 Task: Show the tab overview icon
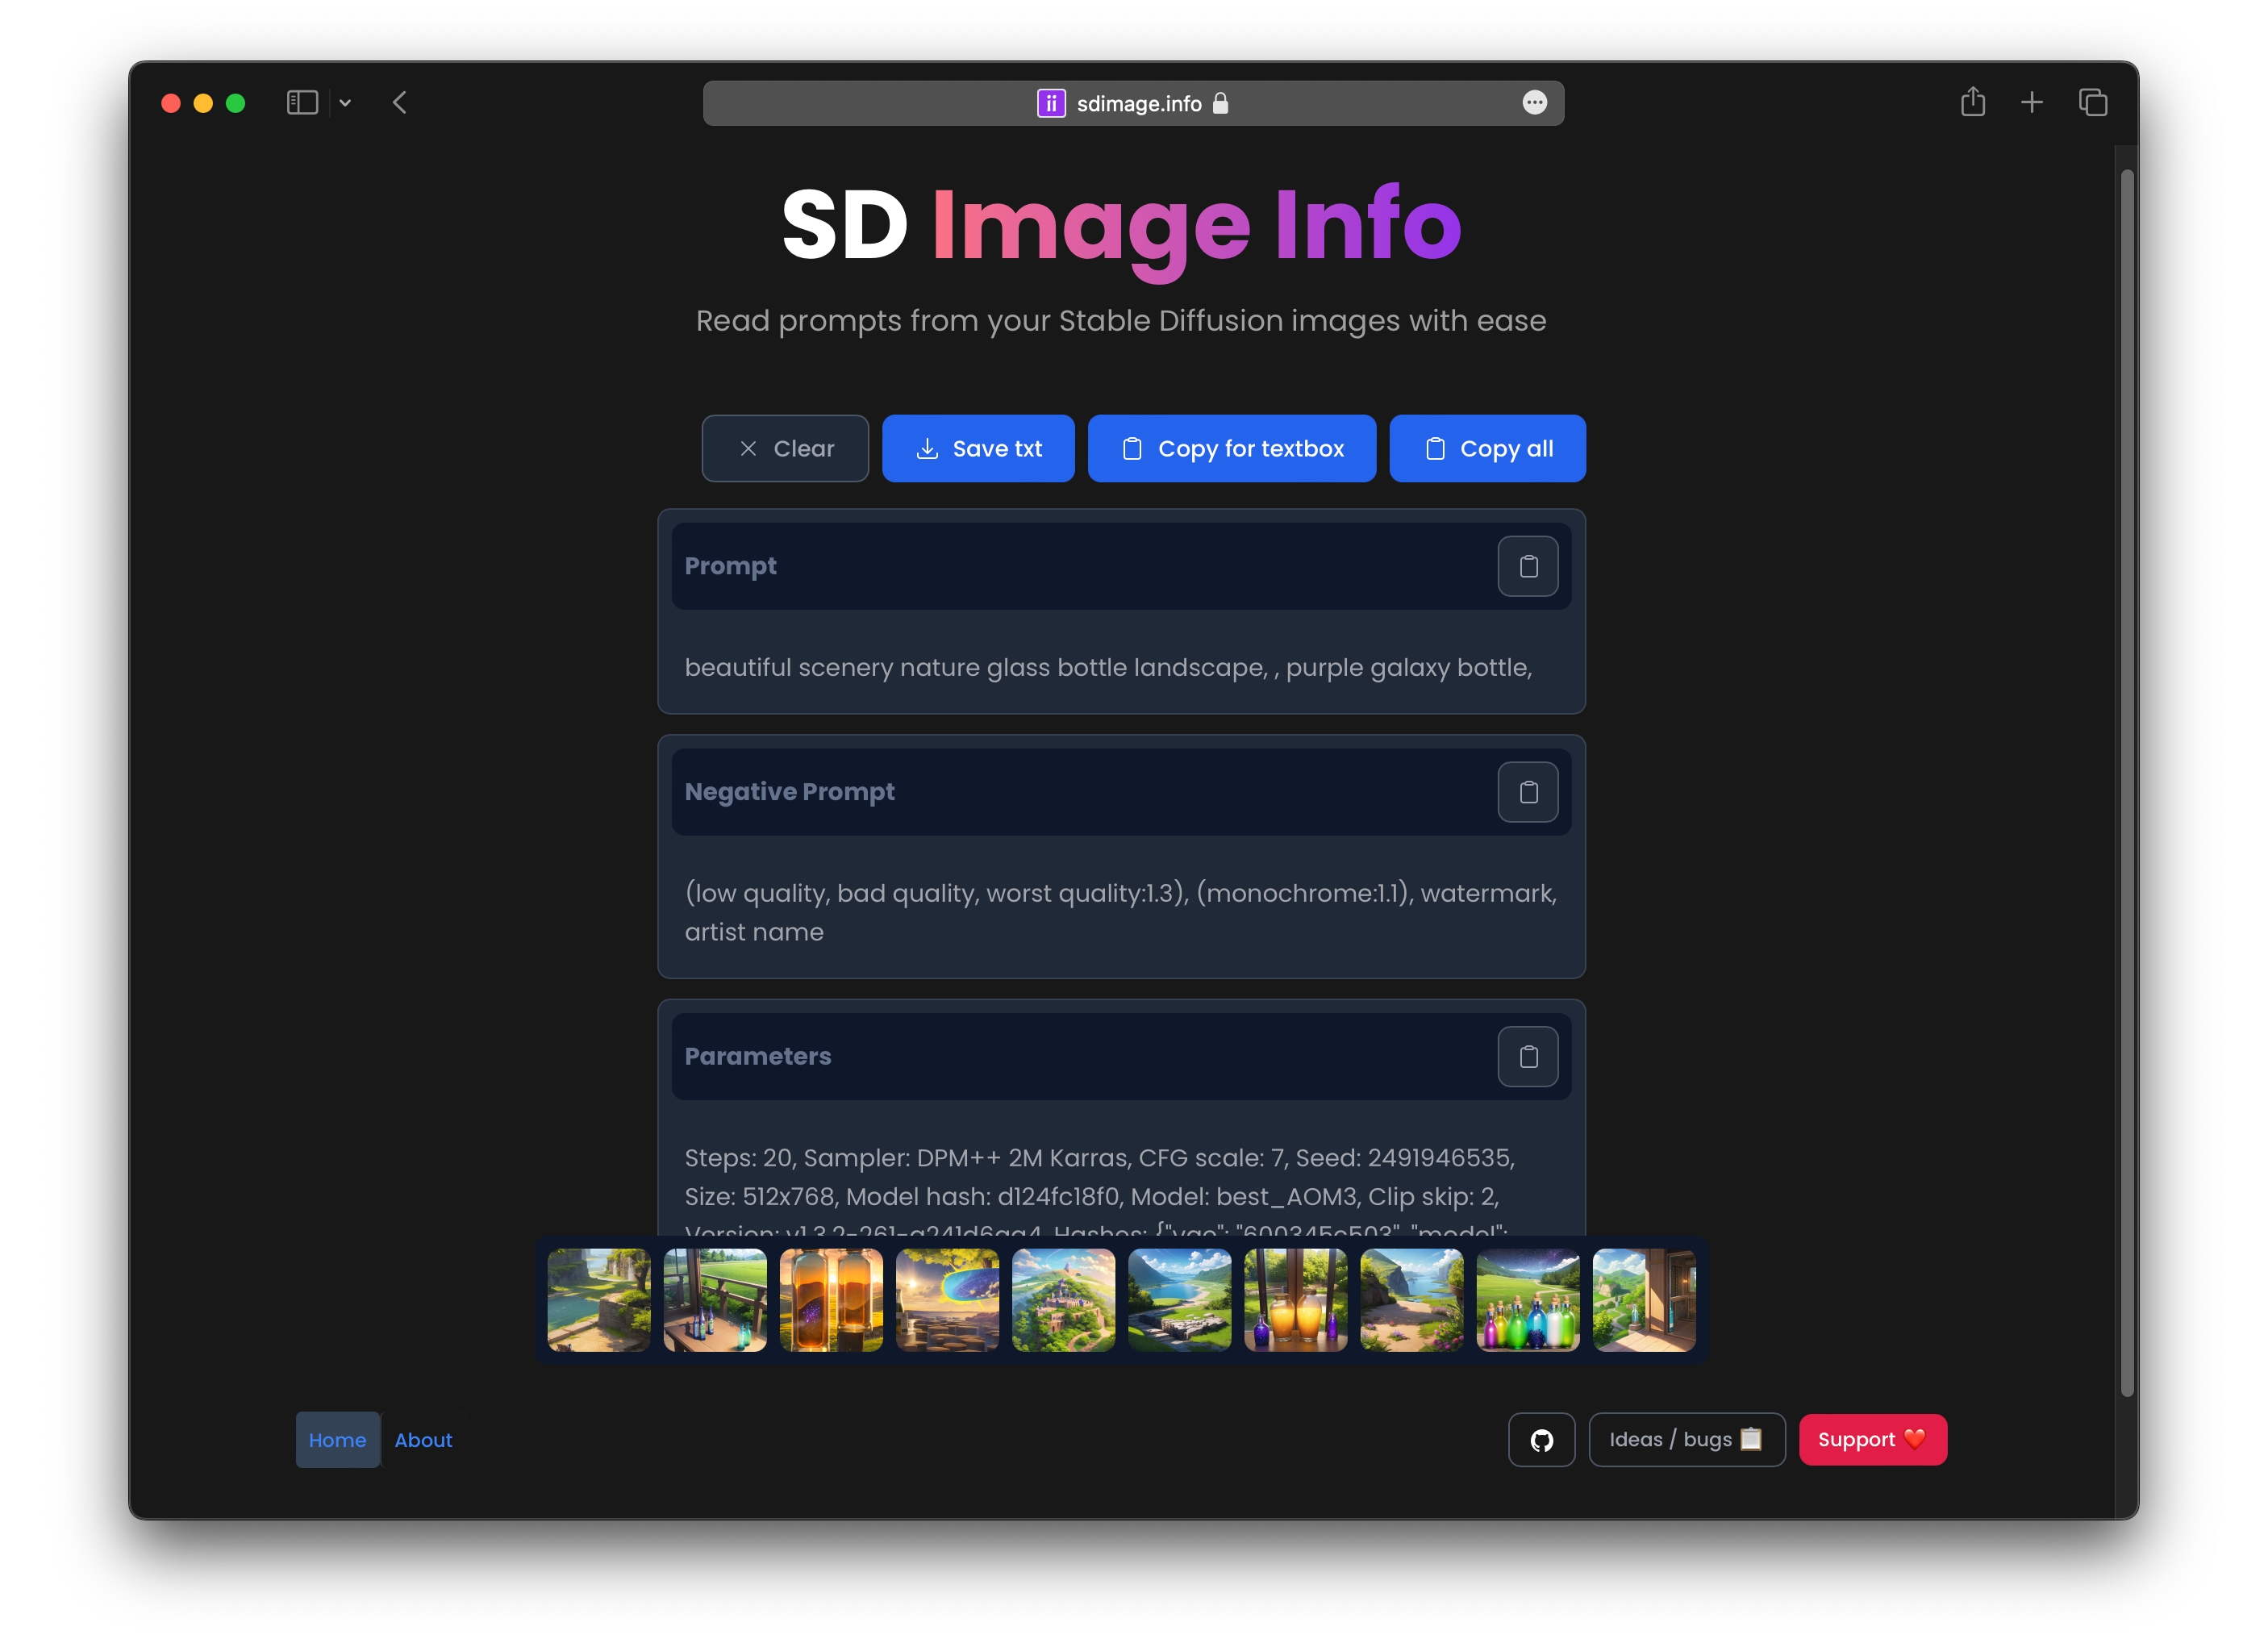tap(2092, 103)
